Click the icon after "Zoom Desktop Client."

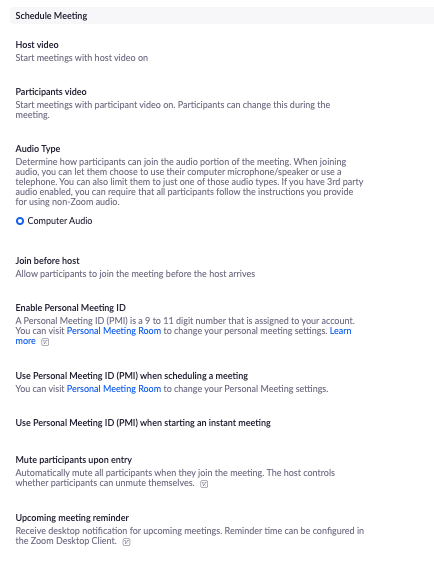tap(126, 542)
